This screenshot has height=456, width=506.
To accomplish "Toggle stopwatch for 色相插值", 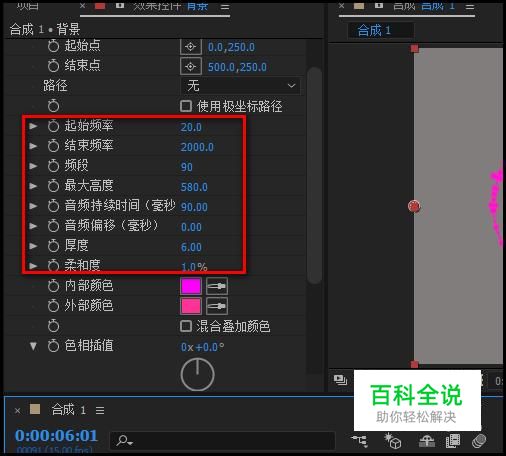I will click(53, 346).
